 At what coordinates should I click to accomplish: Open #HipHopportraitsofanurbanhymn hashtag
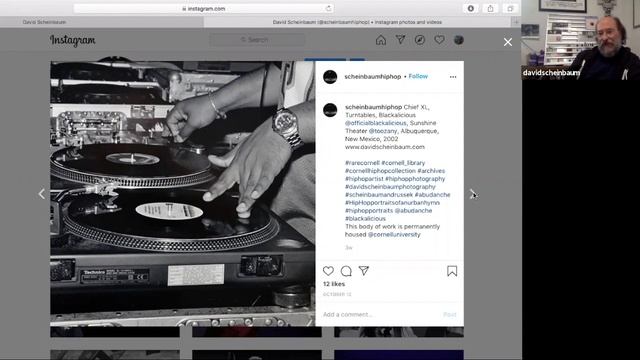[392, 202]
